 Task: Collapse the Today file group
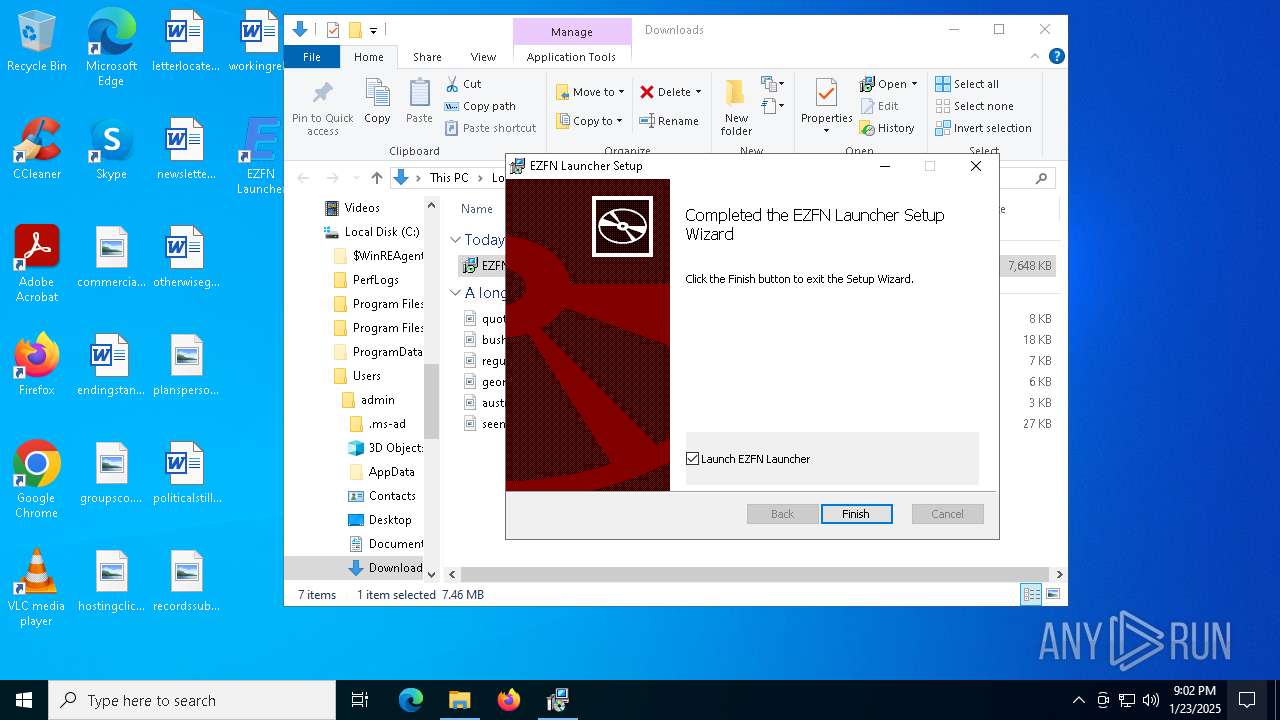click(455, 240)
